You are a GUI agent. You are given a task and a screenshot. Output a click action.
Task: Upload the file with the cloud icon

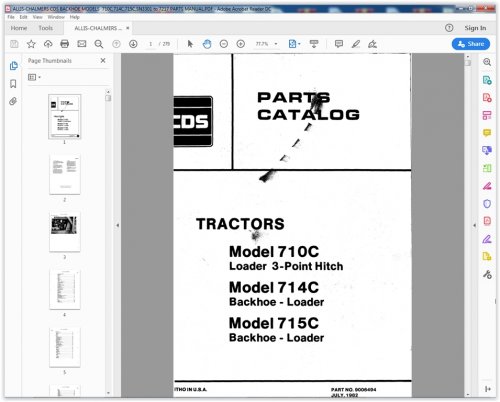tap(48, 44)
